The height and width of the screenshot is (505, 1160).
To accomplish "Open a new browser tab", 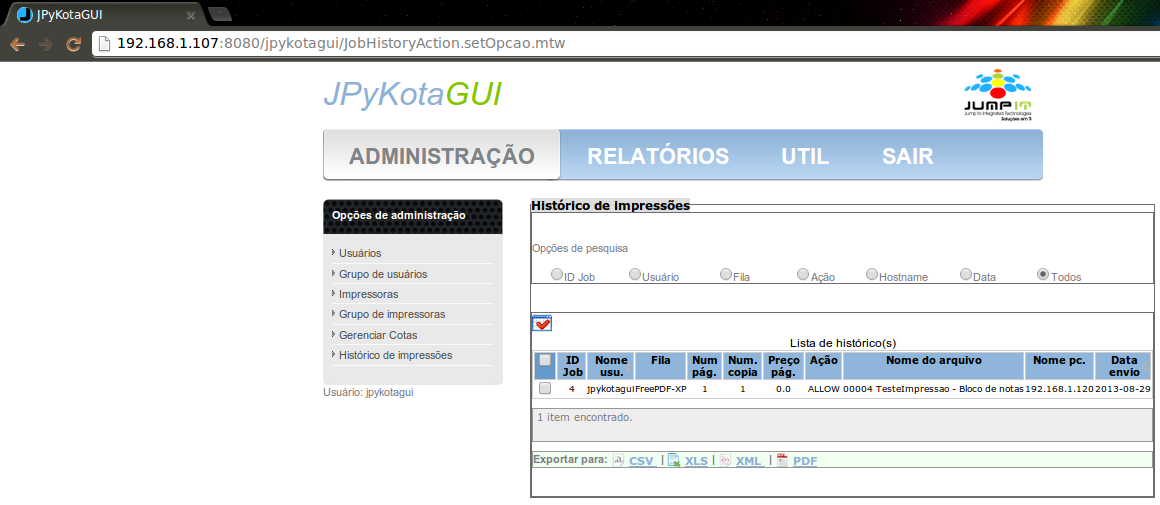I will (x=220, y=13).
